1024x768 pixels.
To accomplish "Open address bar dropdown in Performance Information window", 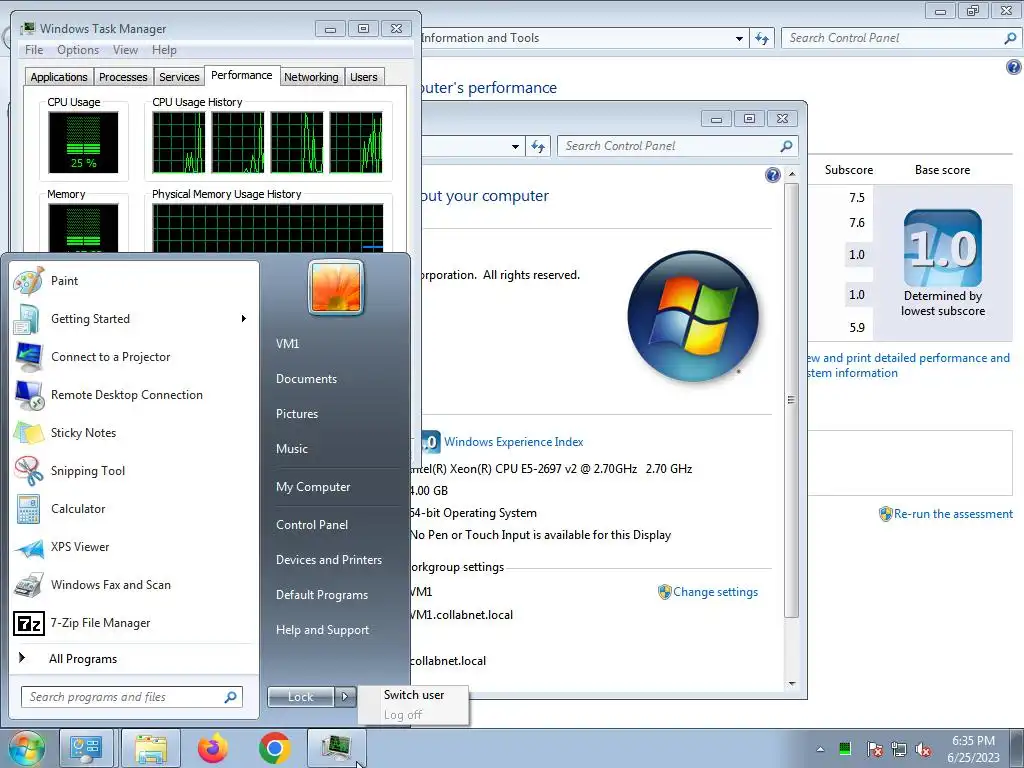I will coord(739,39).
